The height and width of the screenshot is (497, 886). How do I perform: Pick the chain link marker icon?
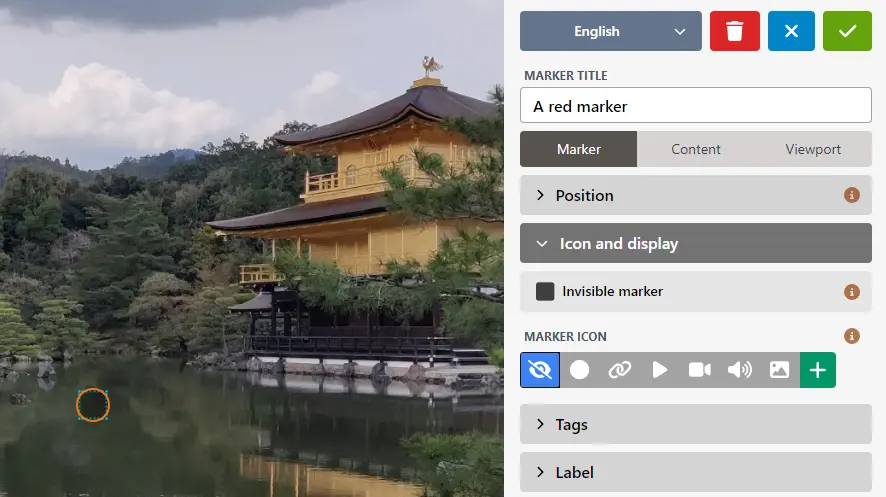[x=620, y=370]
